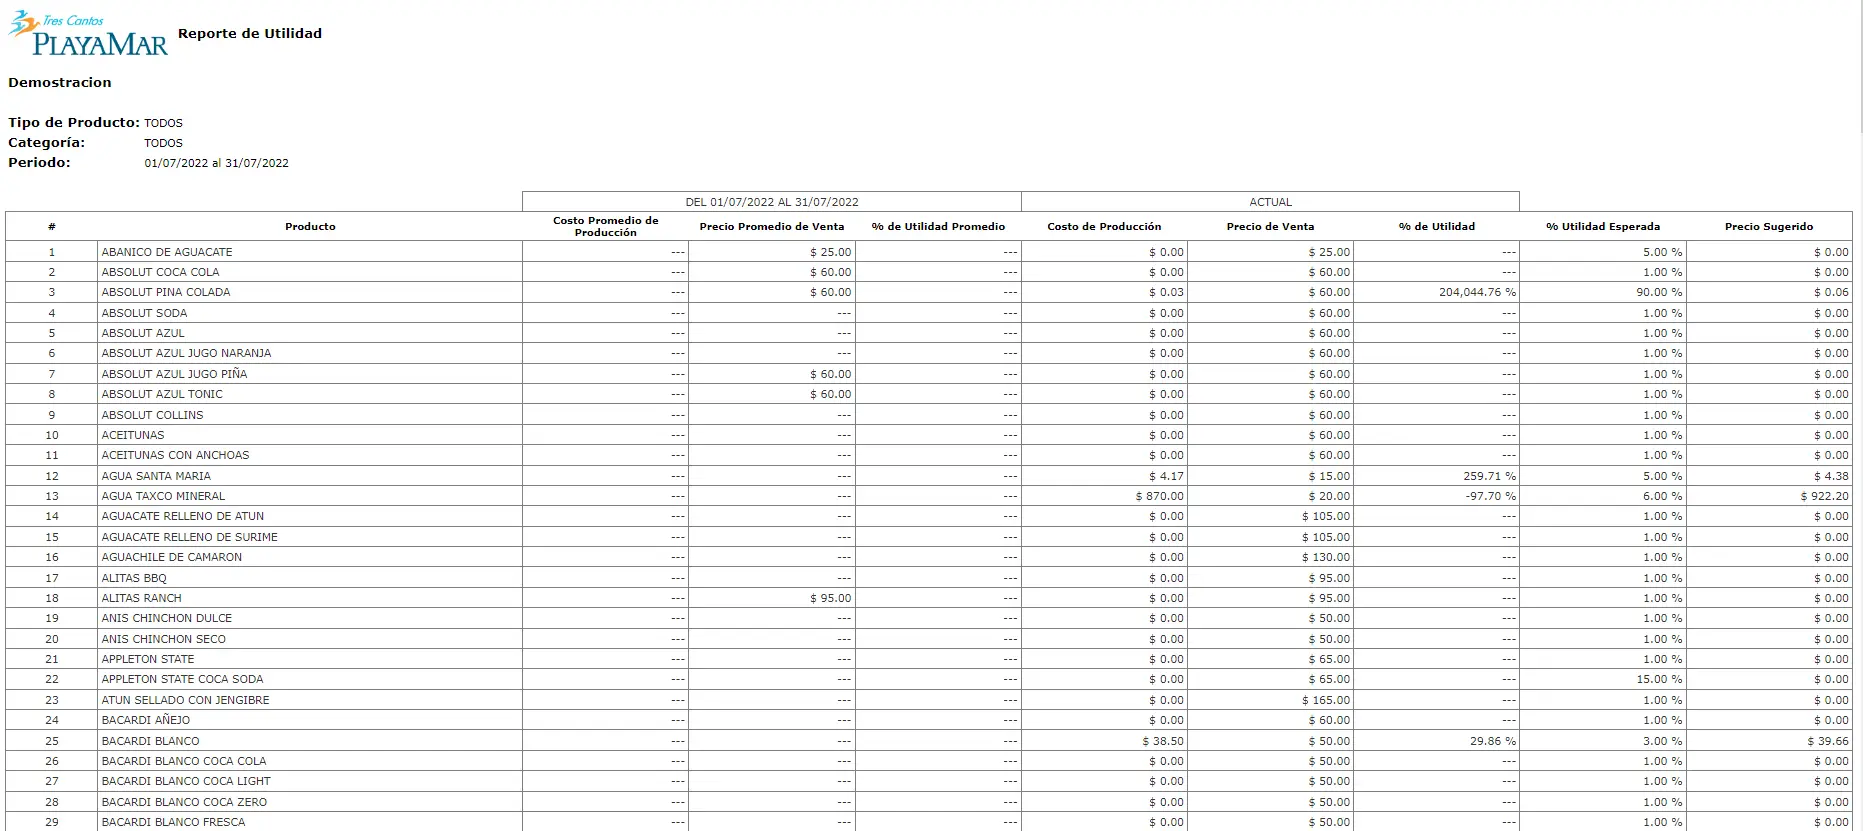The height and width of the screenshot is (831, 1863).
Task: Select the 'Reporte de Utilidad' title
Action: 250,33
